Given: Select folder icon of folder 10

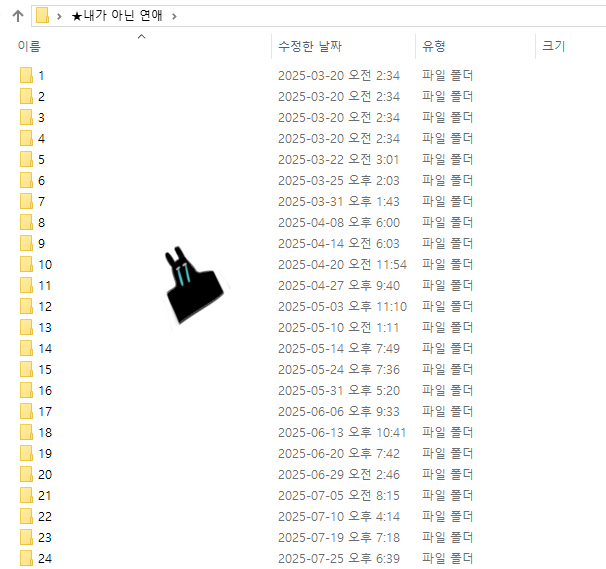Looking at the screenshot, I should coord(26,264).
